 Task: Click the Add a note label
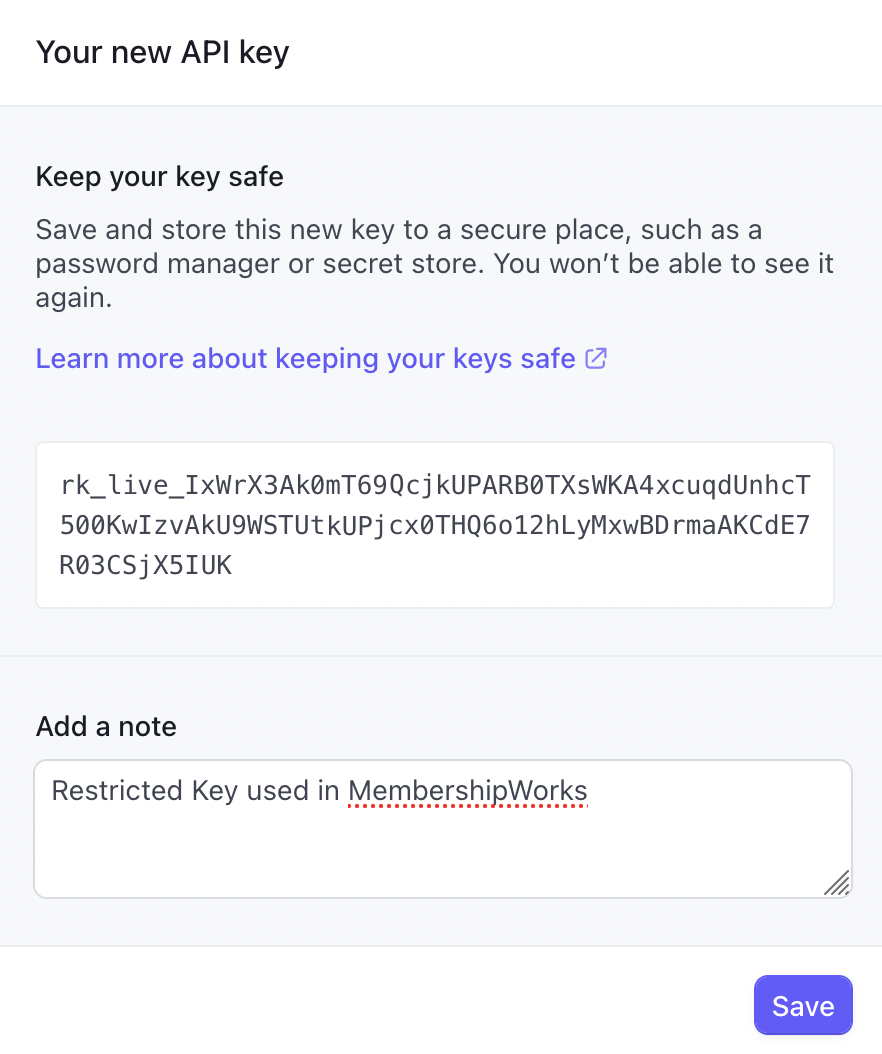[x=106, y=726]
